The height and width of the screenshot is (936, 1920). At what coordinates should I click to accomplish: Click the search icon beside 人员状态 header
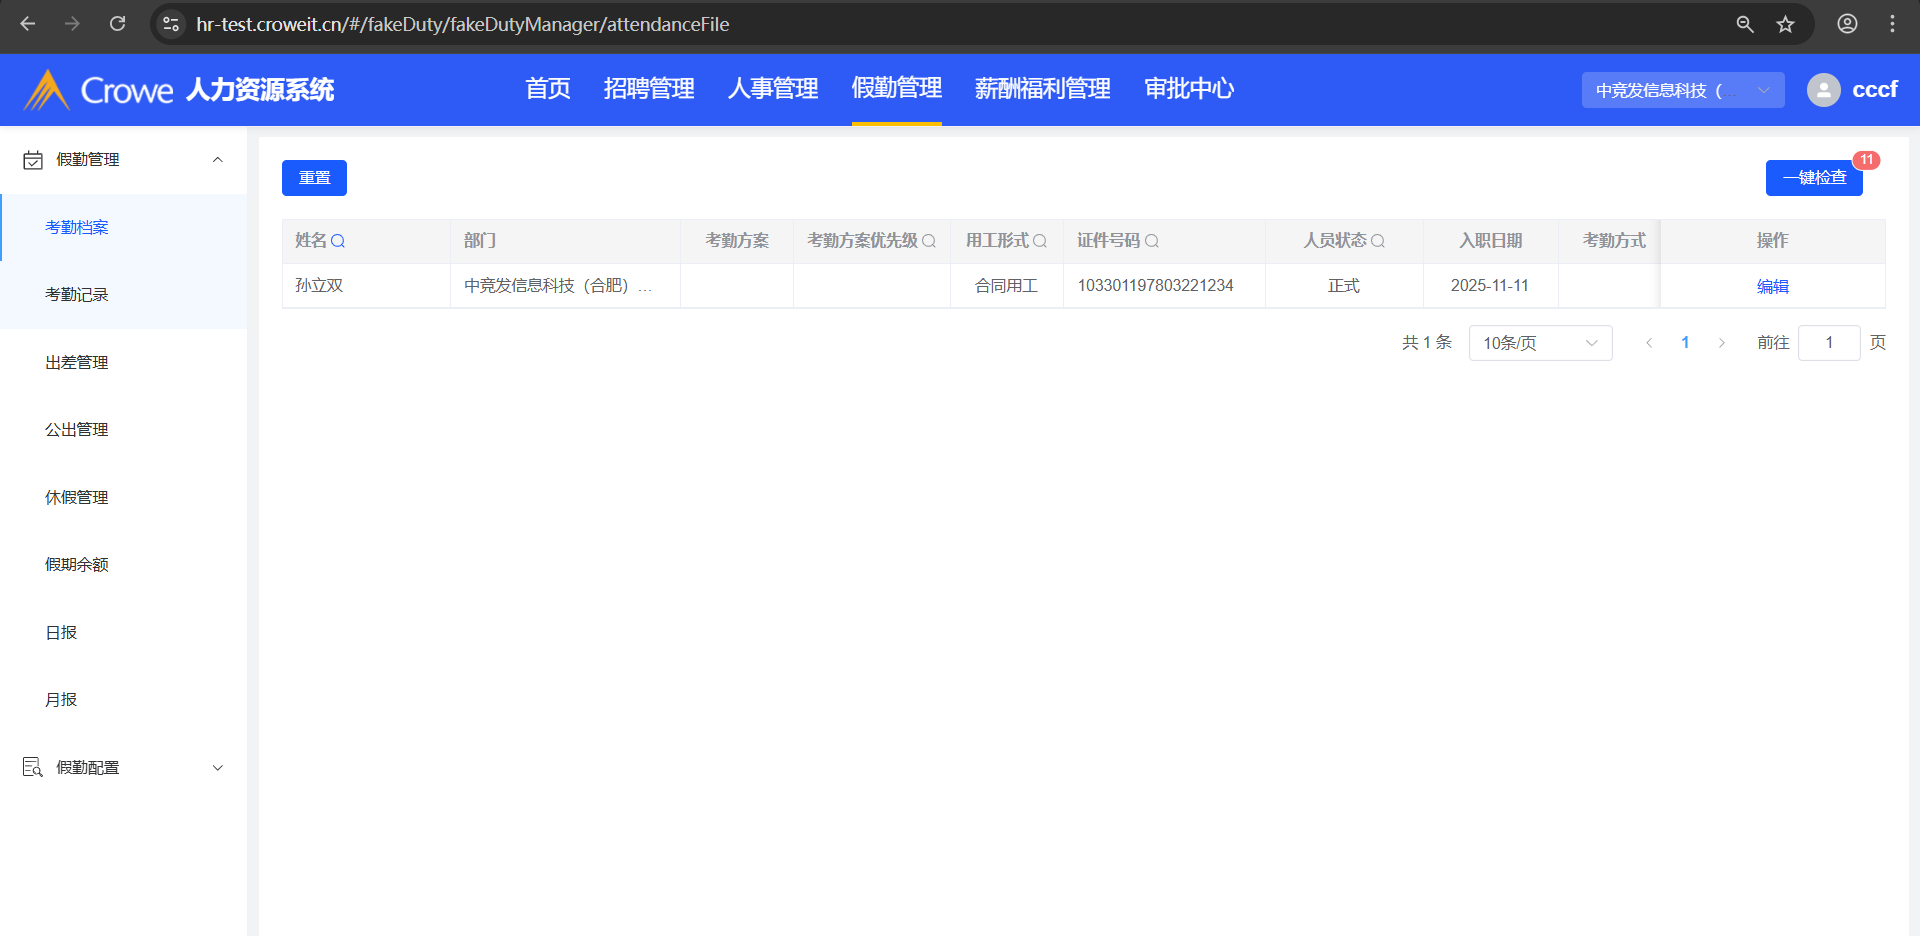point(1378,241)
